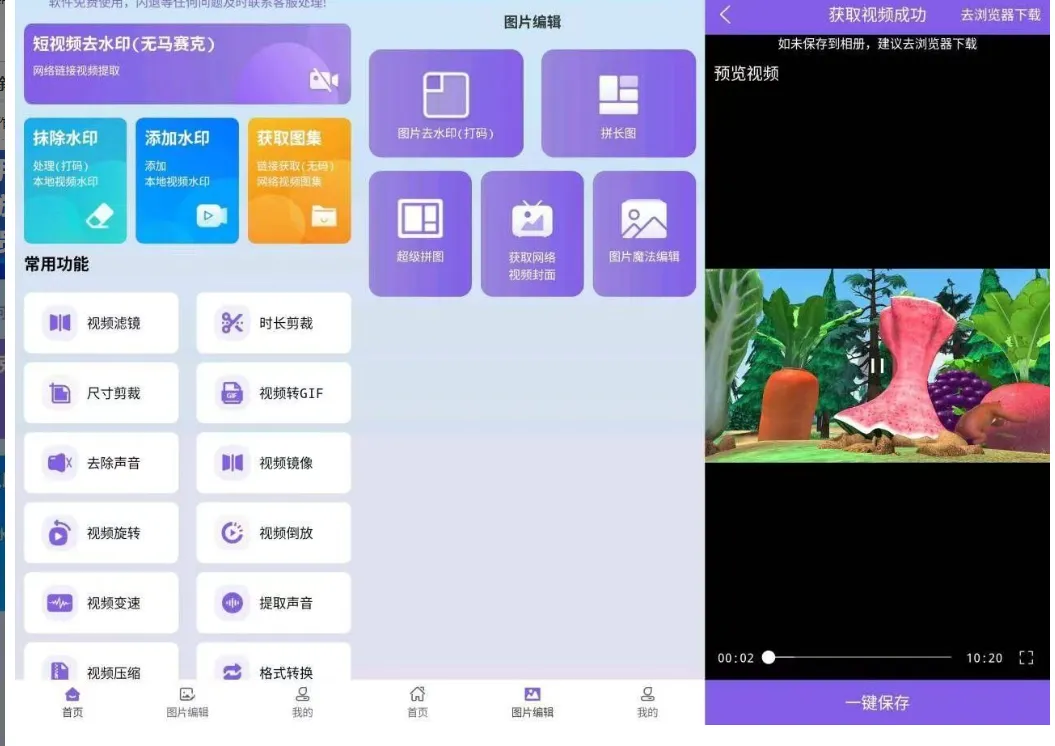
Task: Select the 视频镜像 mirror tool
Action: pyautogui.click(x=273, y=462)
